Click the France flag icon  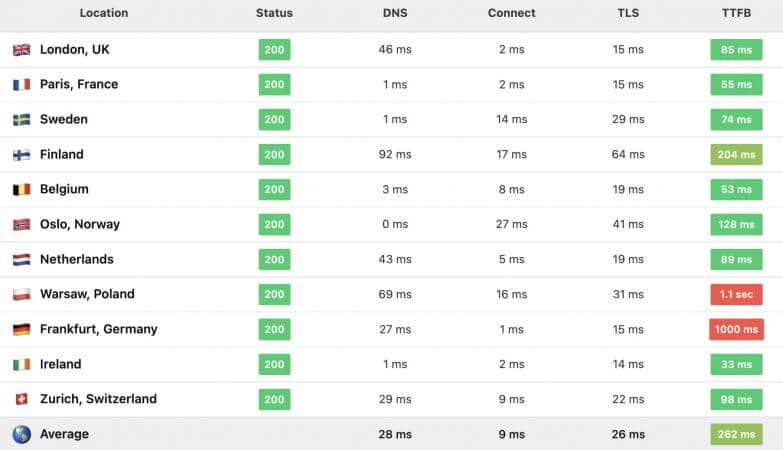coord(21,84)
